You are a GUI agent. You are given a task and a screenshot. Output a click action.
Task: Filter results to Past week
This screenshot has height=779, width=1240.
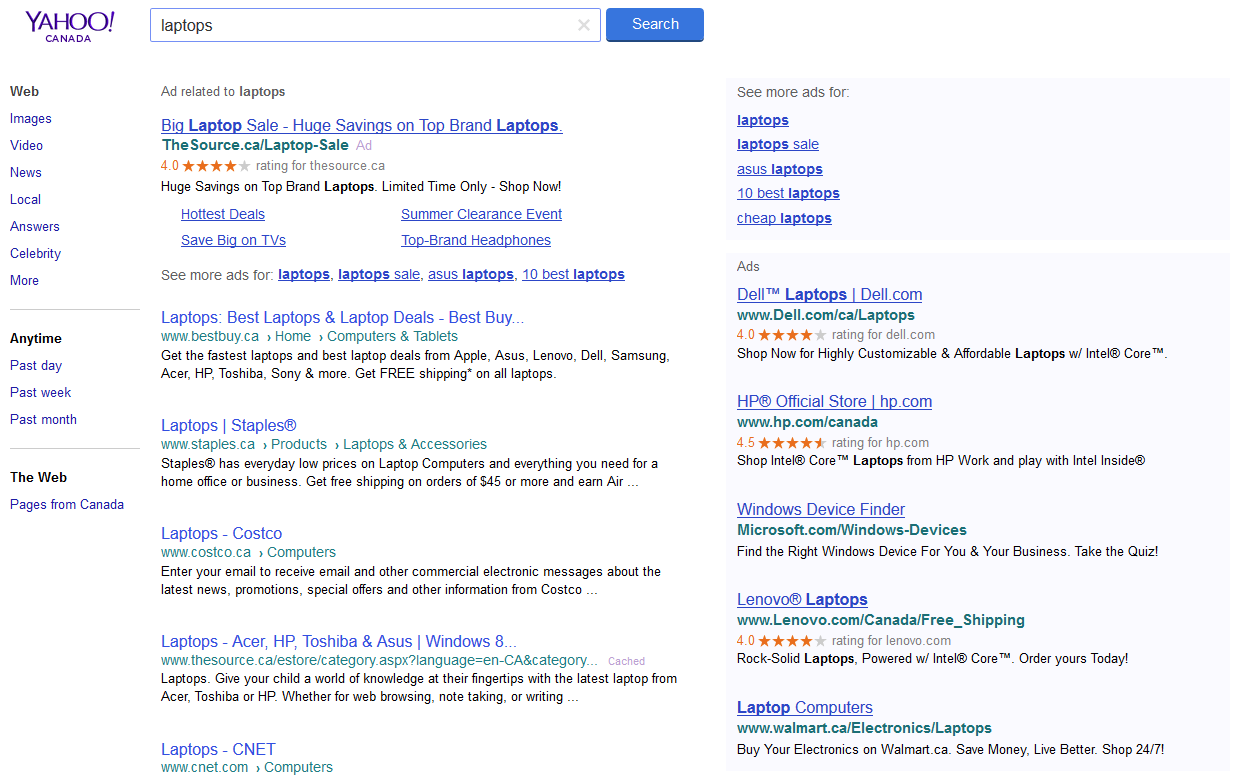[40, 393]
